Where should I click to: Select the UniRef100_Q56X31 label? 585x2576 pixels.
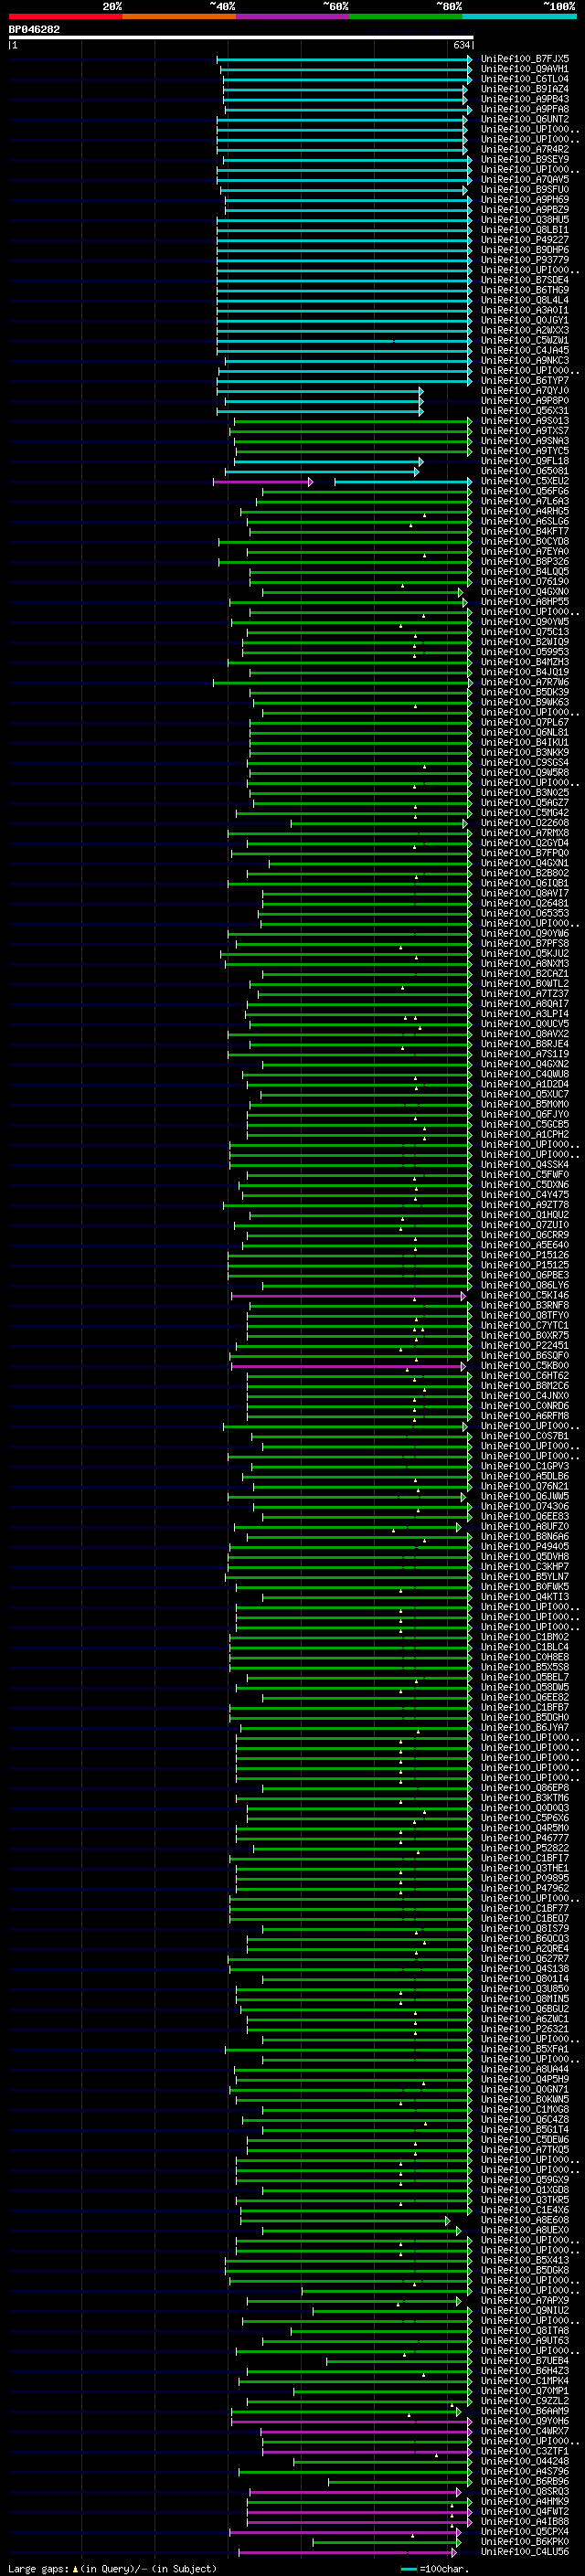[x=525, y=411]
